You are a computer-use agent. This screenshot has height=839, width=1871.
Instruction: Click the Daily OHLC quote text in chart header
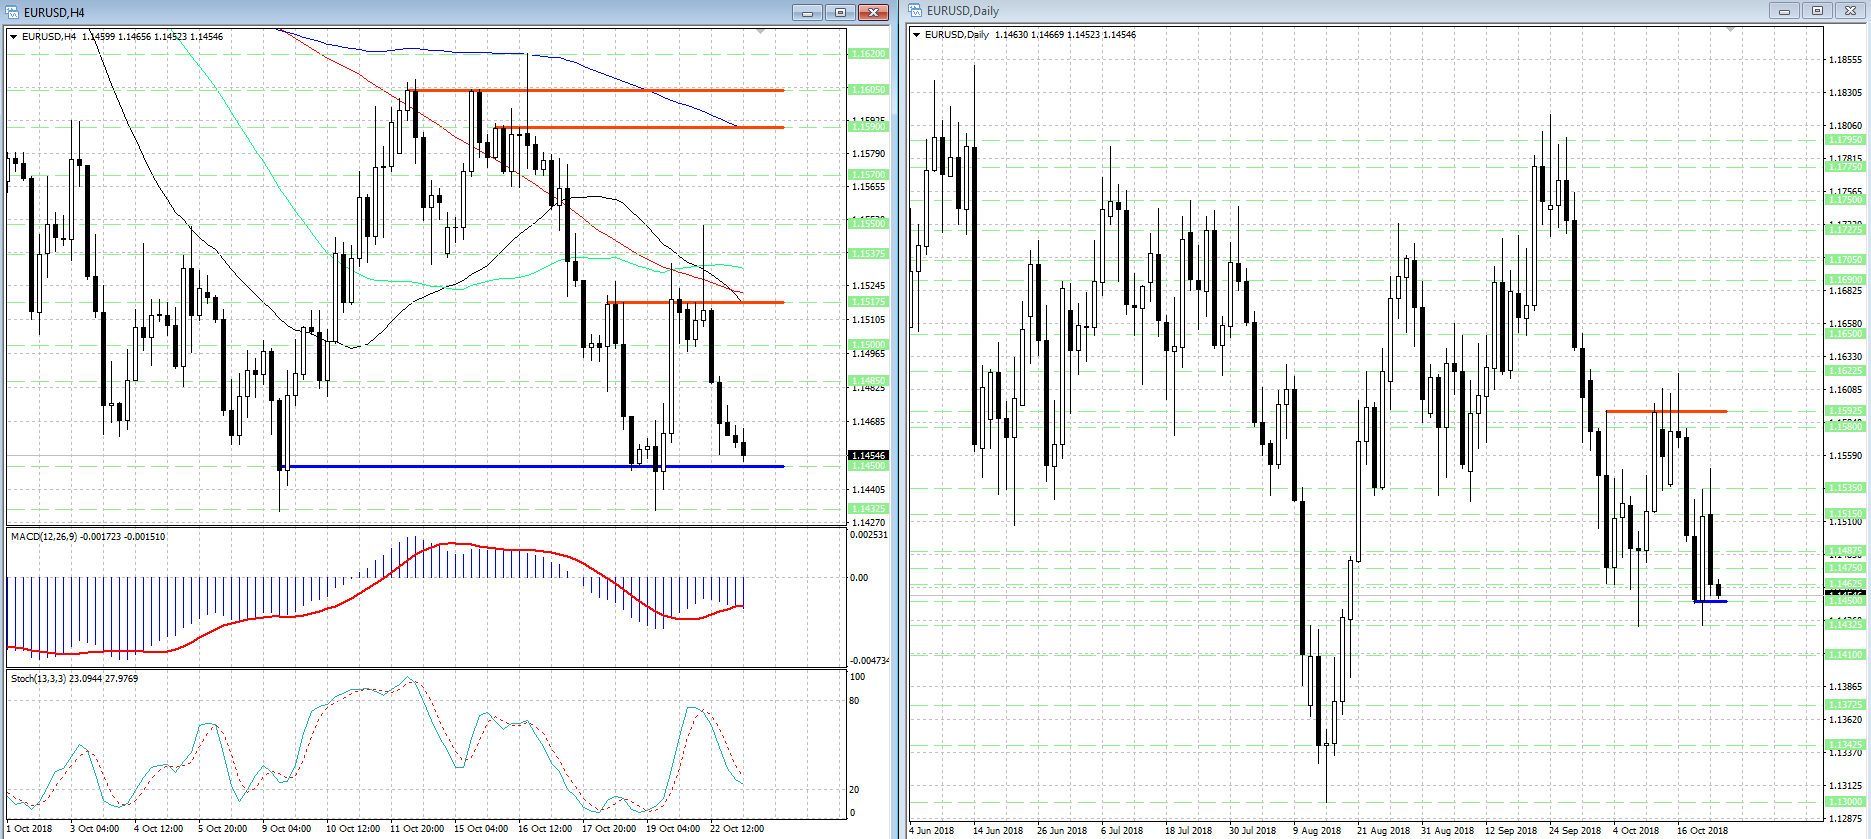tap(1066, 35)
